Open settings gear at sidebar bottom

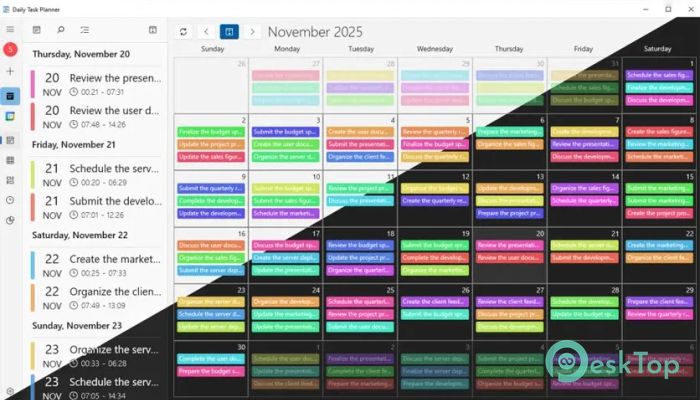tap(10, 392)
